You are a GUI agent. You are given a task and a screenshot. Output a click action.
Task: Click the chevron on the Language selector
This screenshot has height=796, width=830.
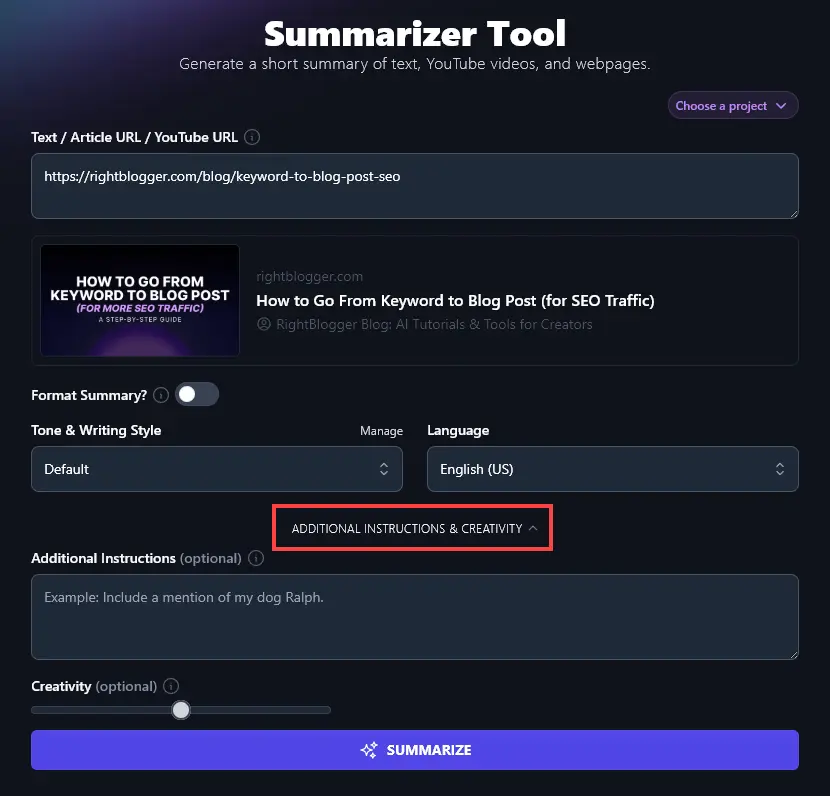779,468
